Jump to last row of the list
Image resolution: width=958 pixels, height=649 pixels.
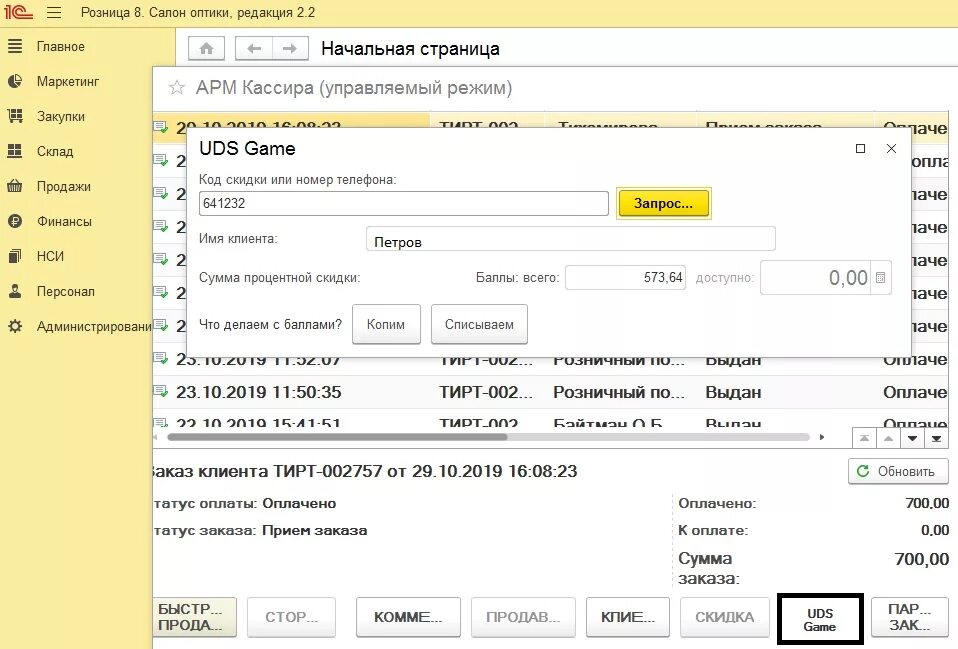[936, 438]
